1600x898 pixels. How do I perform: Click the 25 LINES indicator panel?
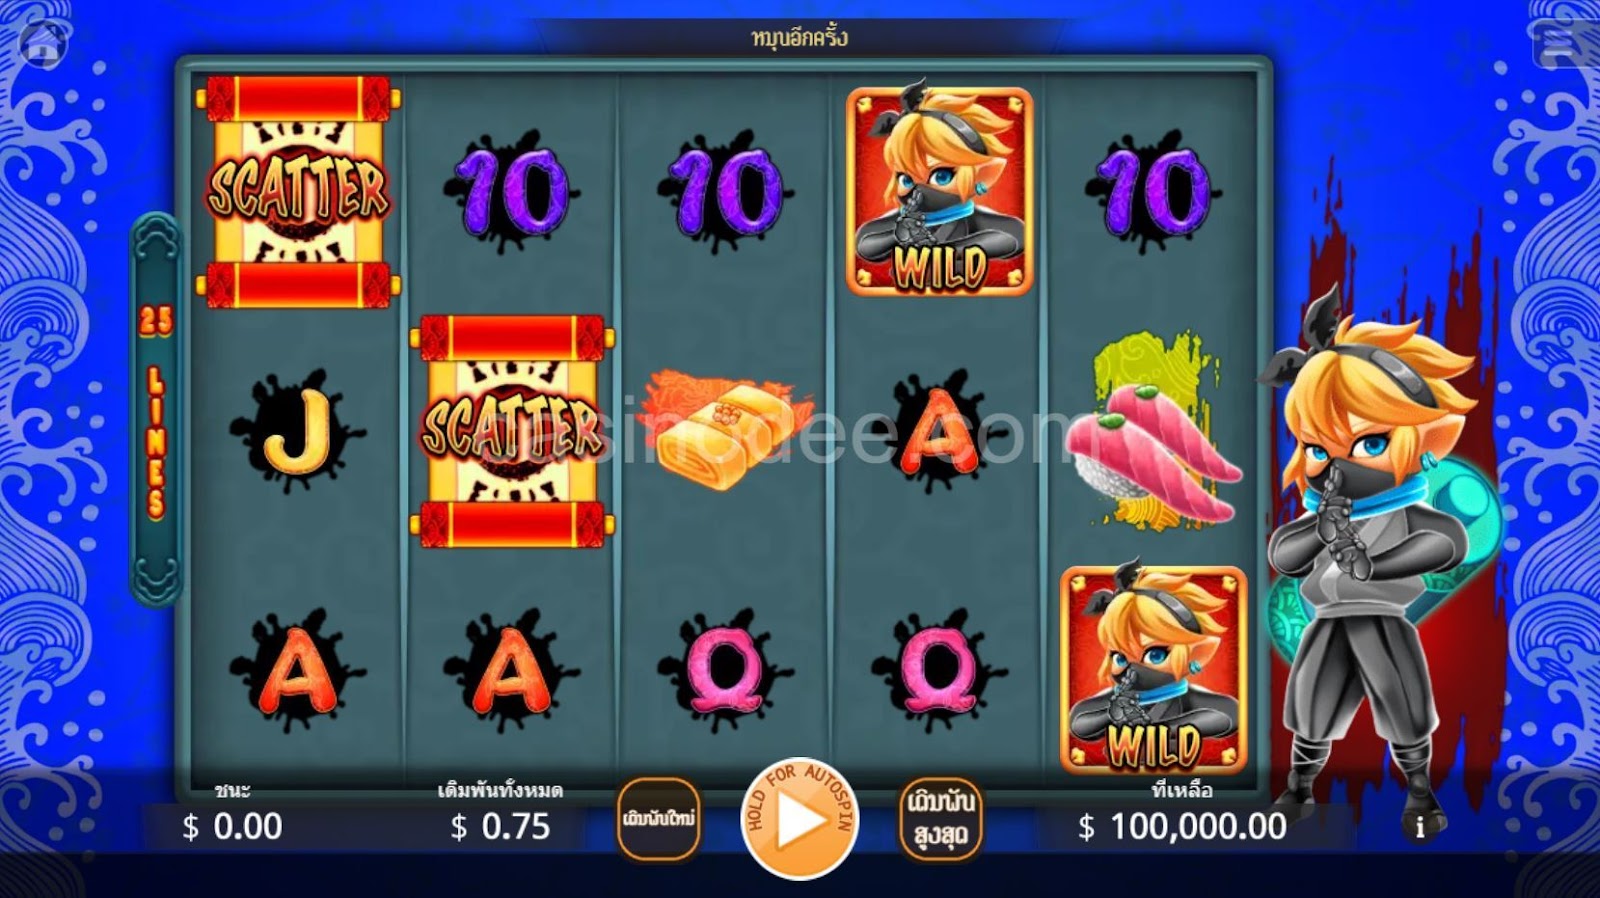pyautogui.click(x=156, y=410)
